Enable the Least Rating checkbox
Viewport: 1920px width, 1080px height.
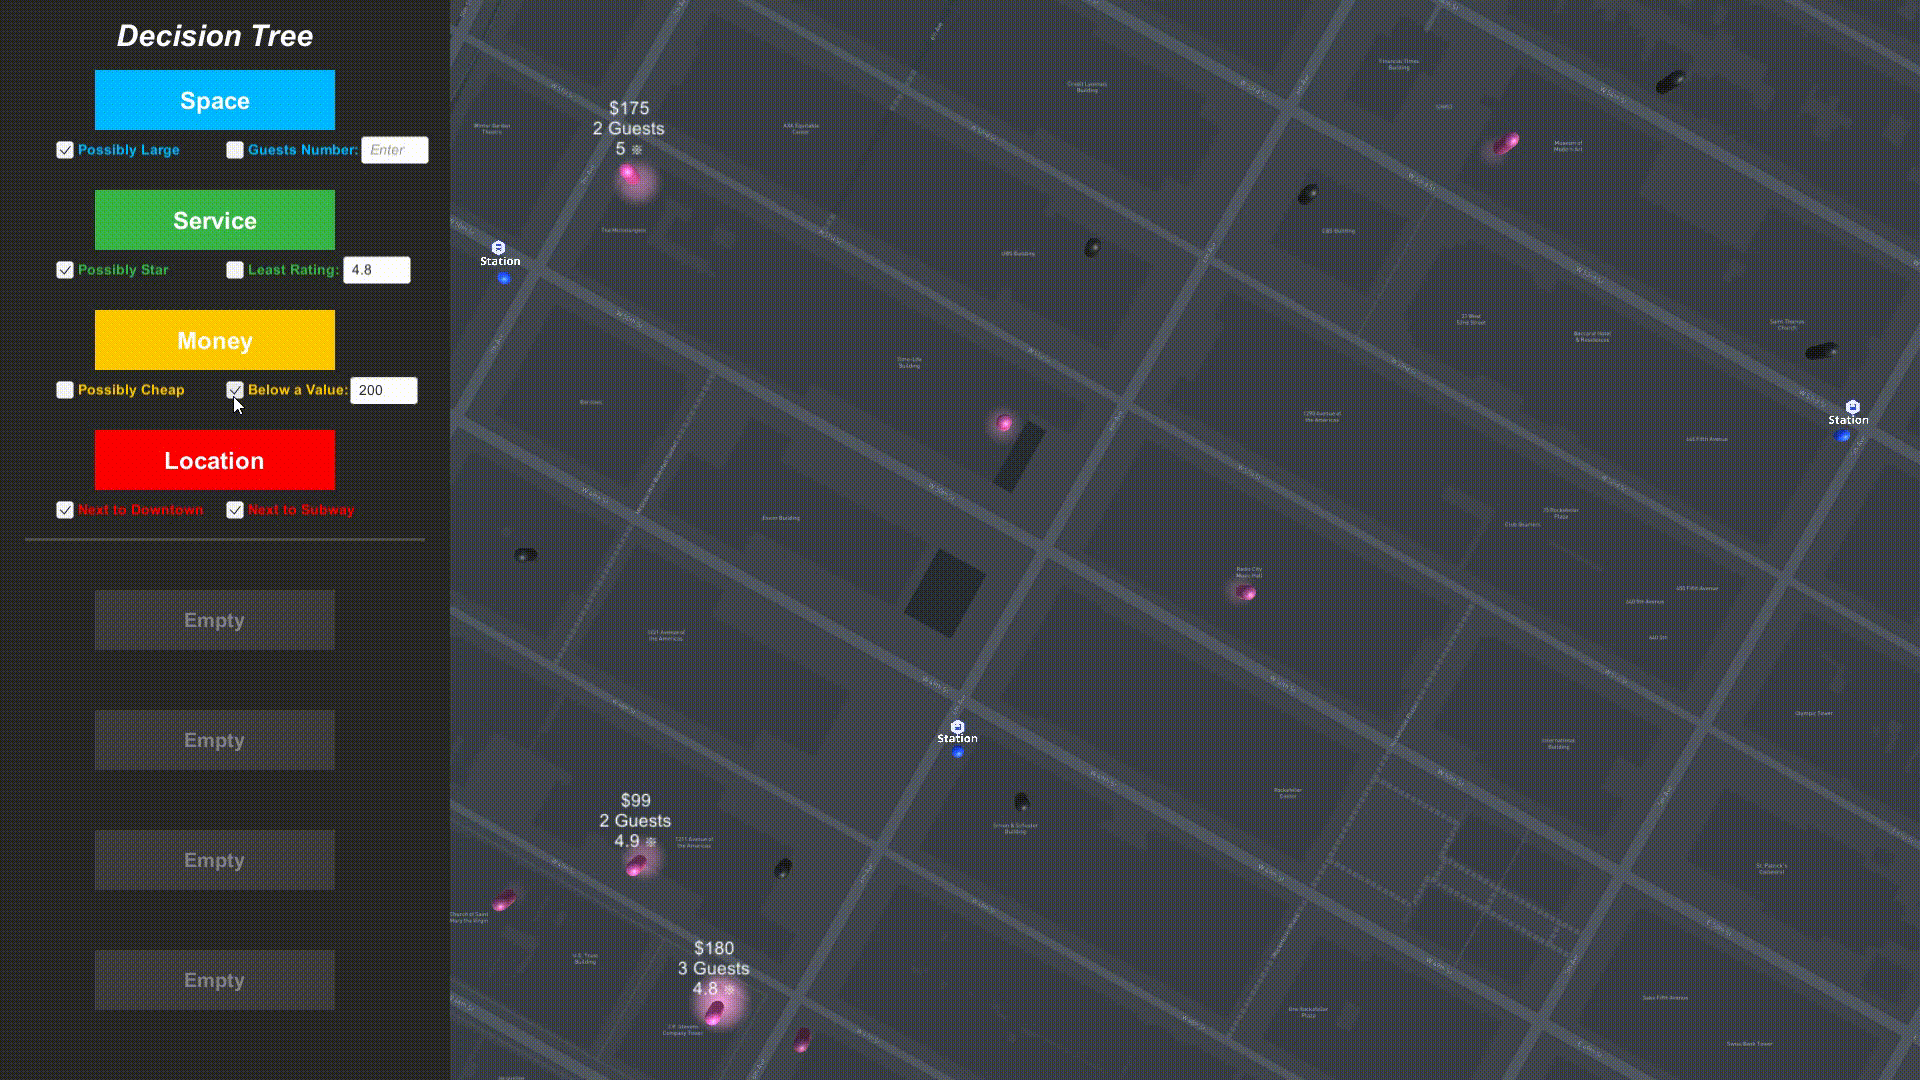pos(235,270)
